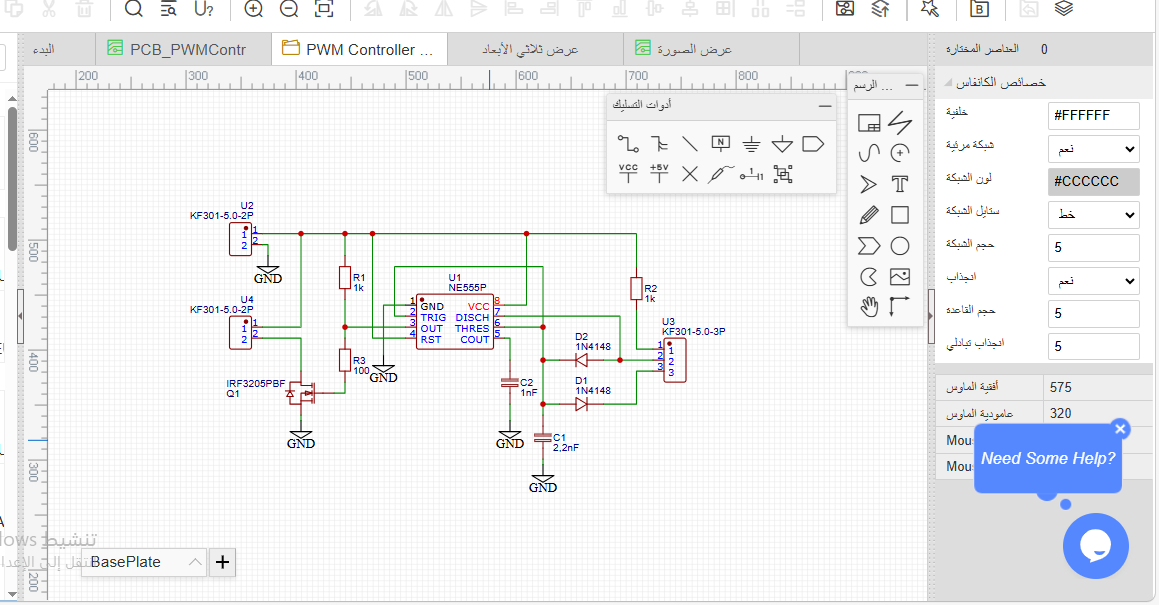
Task: Open the snap dropdown
Action: [1093, 280]
